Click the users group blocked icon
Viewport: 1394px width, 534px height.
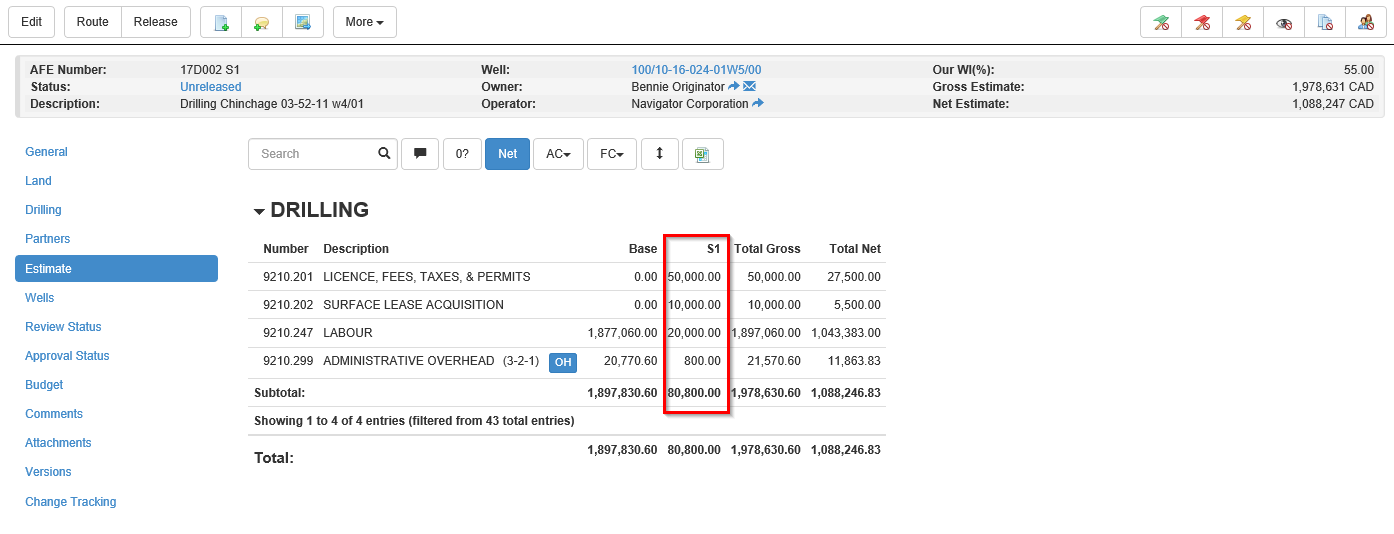pos(1365,22)
